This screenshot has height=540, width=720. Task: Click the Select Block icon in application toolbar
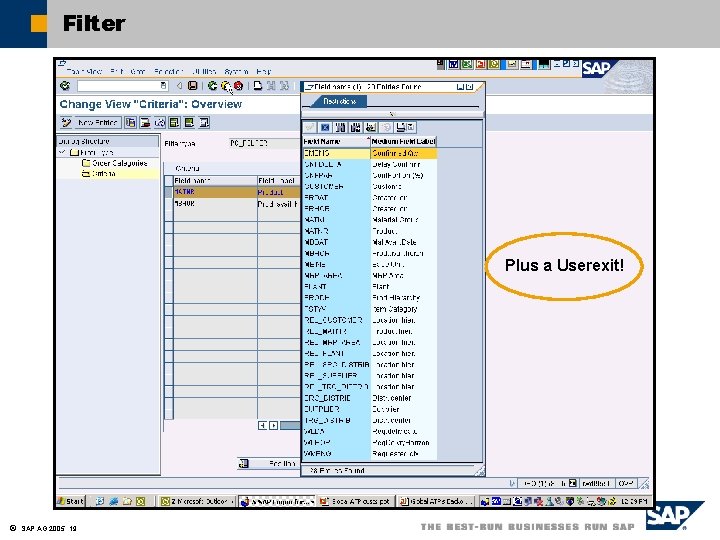point(189,123)
